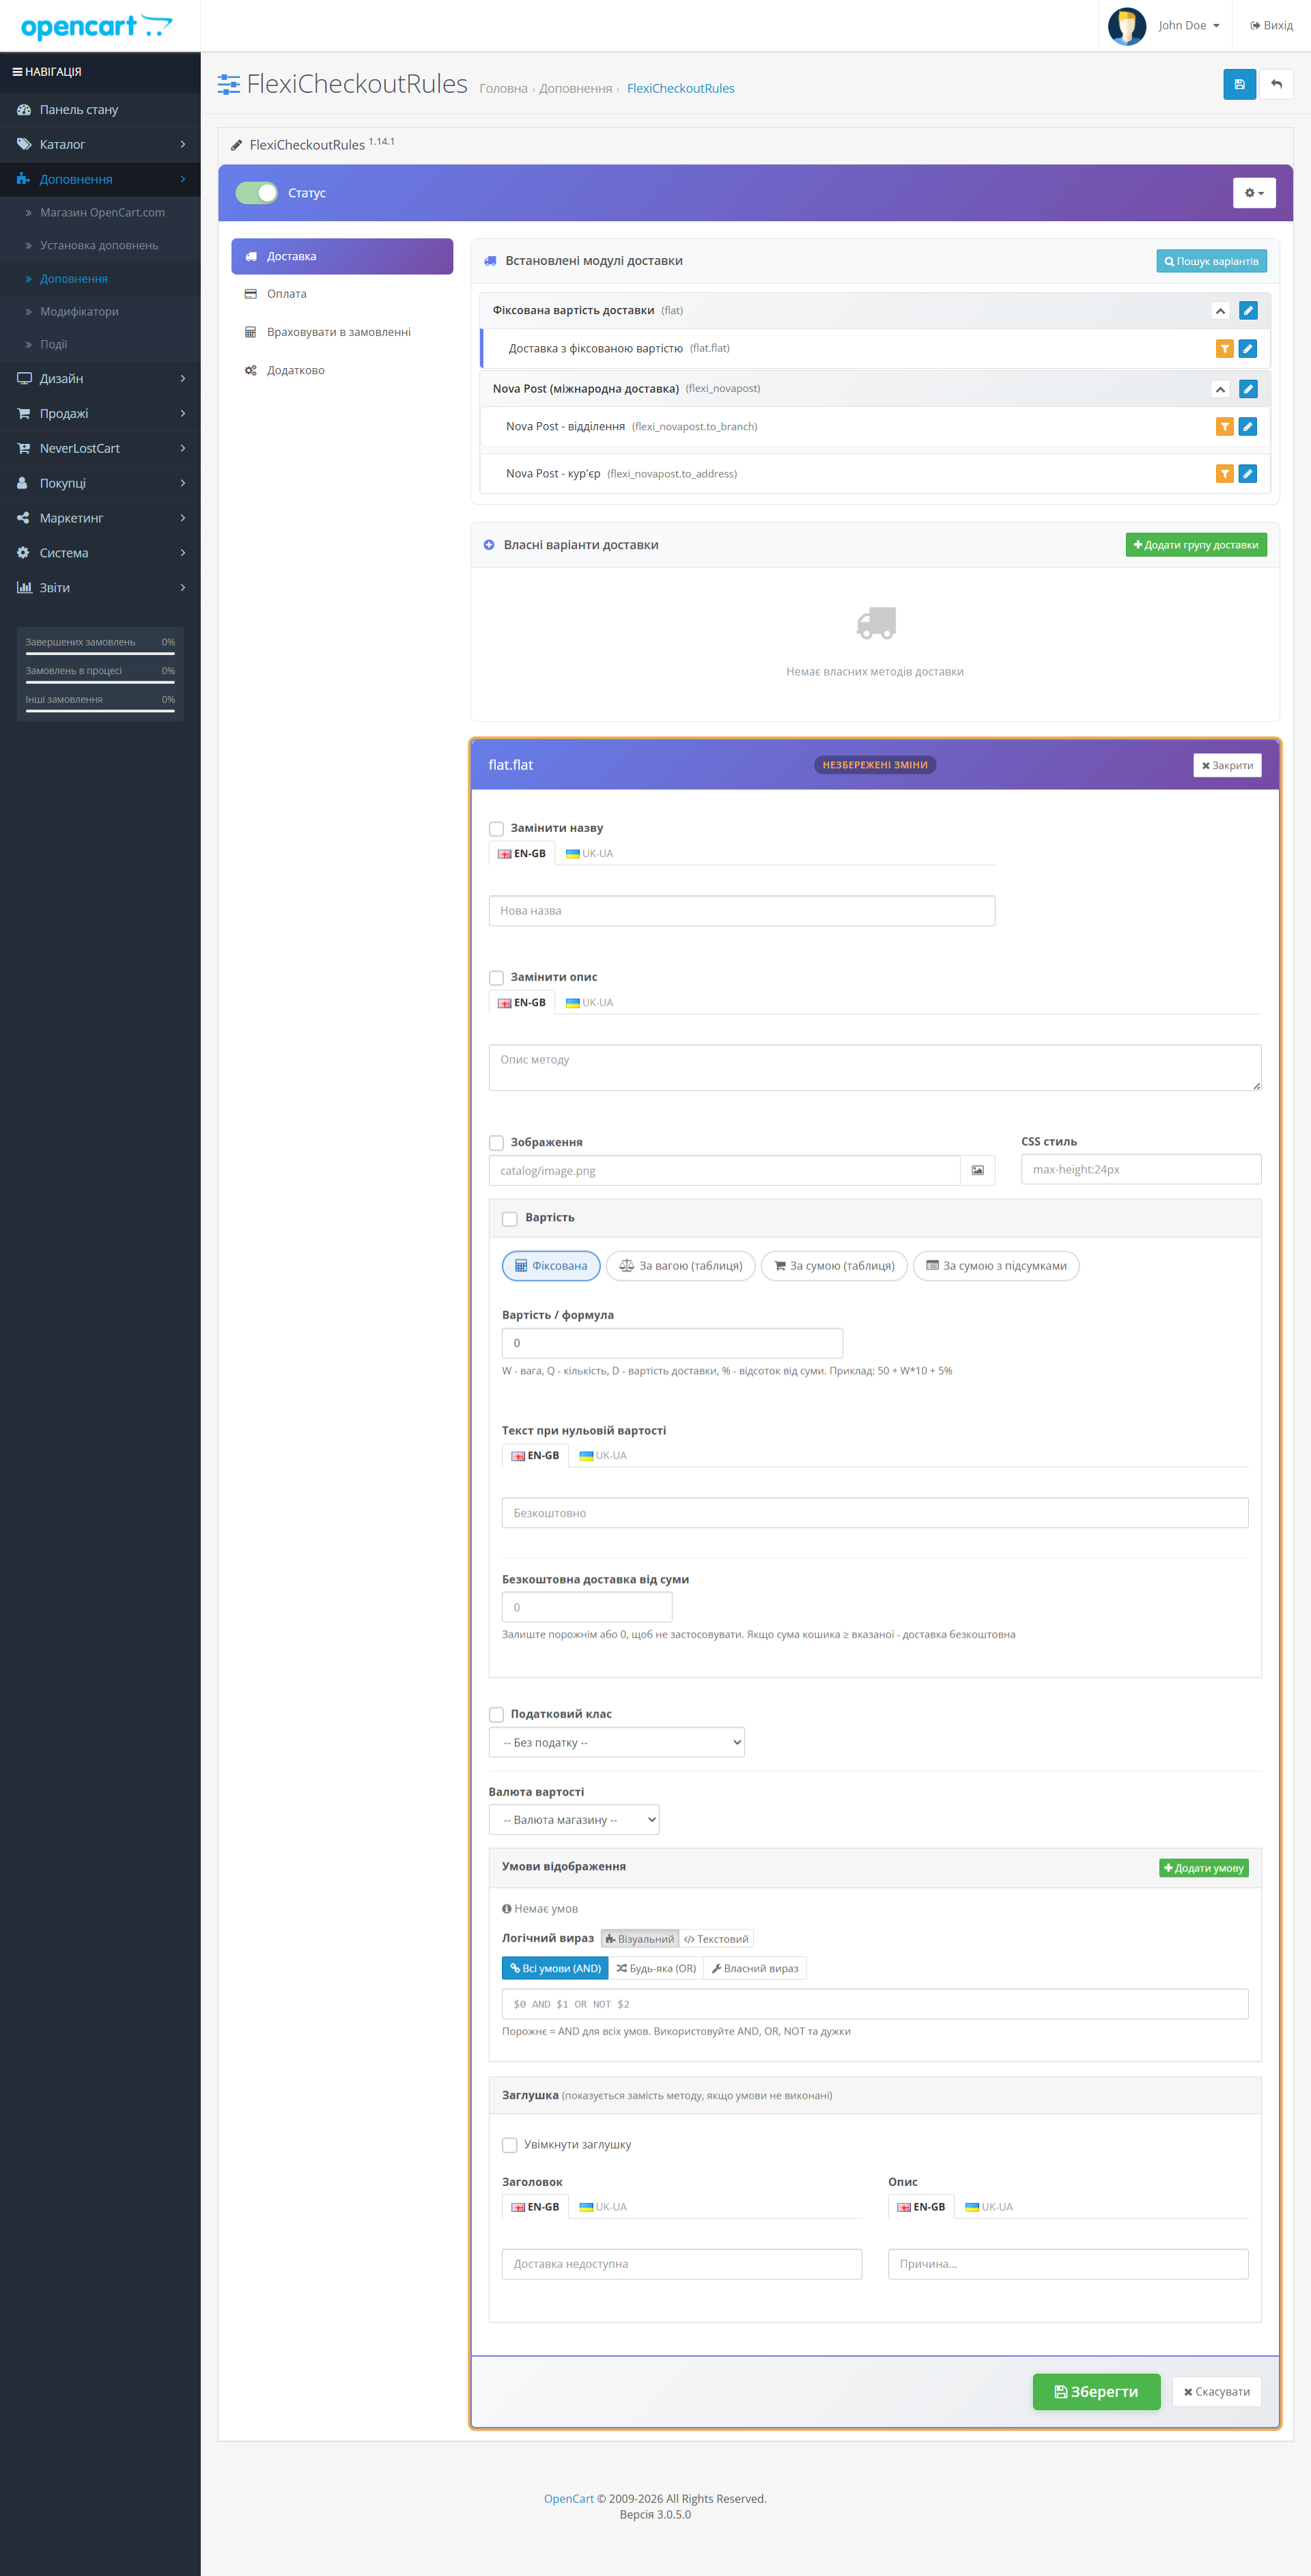Switch logic expression to Візуальний mode

(x=640, y=1939)
